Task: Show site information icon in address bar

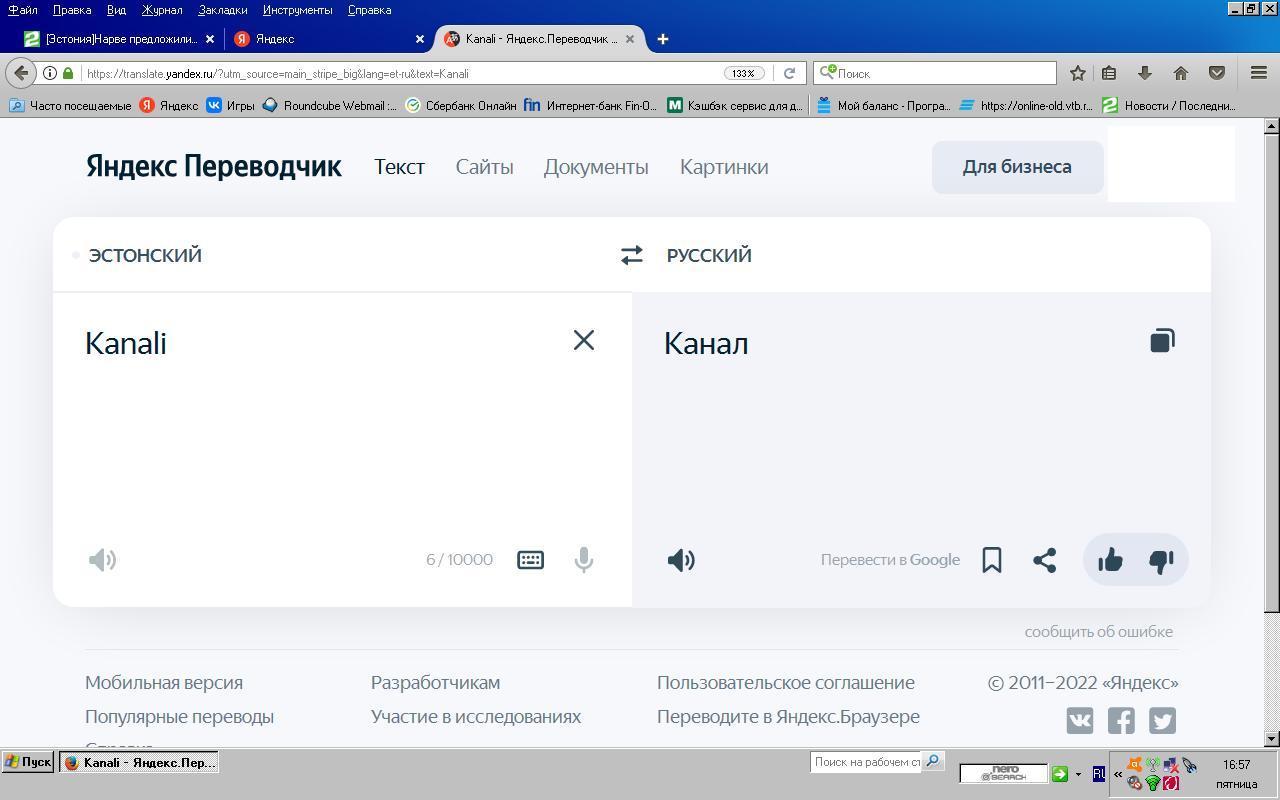Action: (x=49, y=73)
